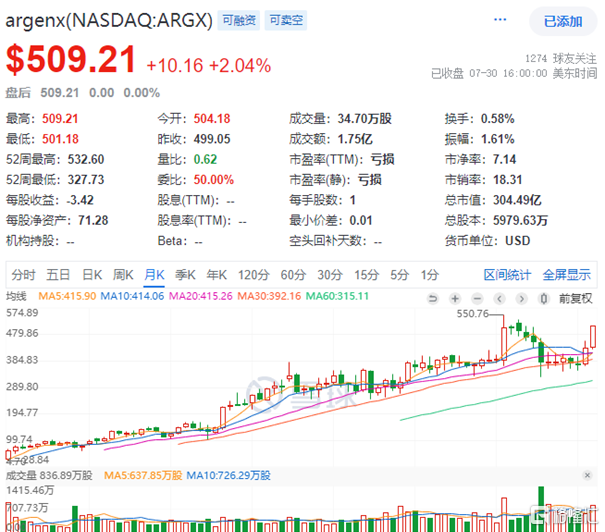Screen dimensions: 605x532
Task: Click the 可卖空 short-sellable tag
Action: pos(286,20)
